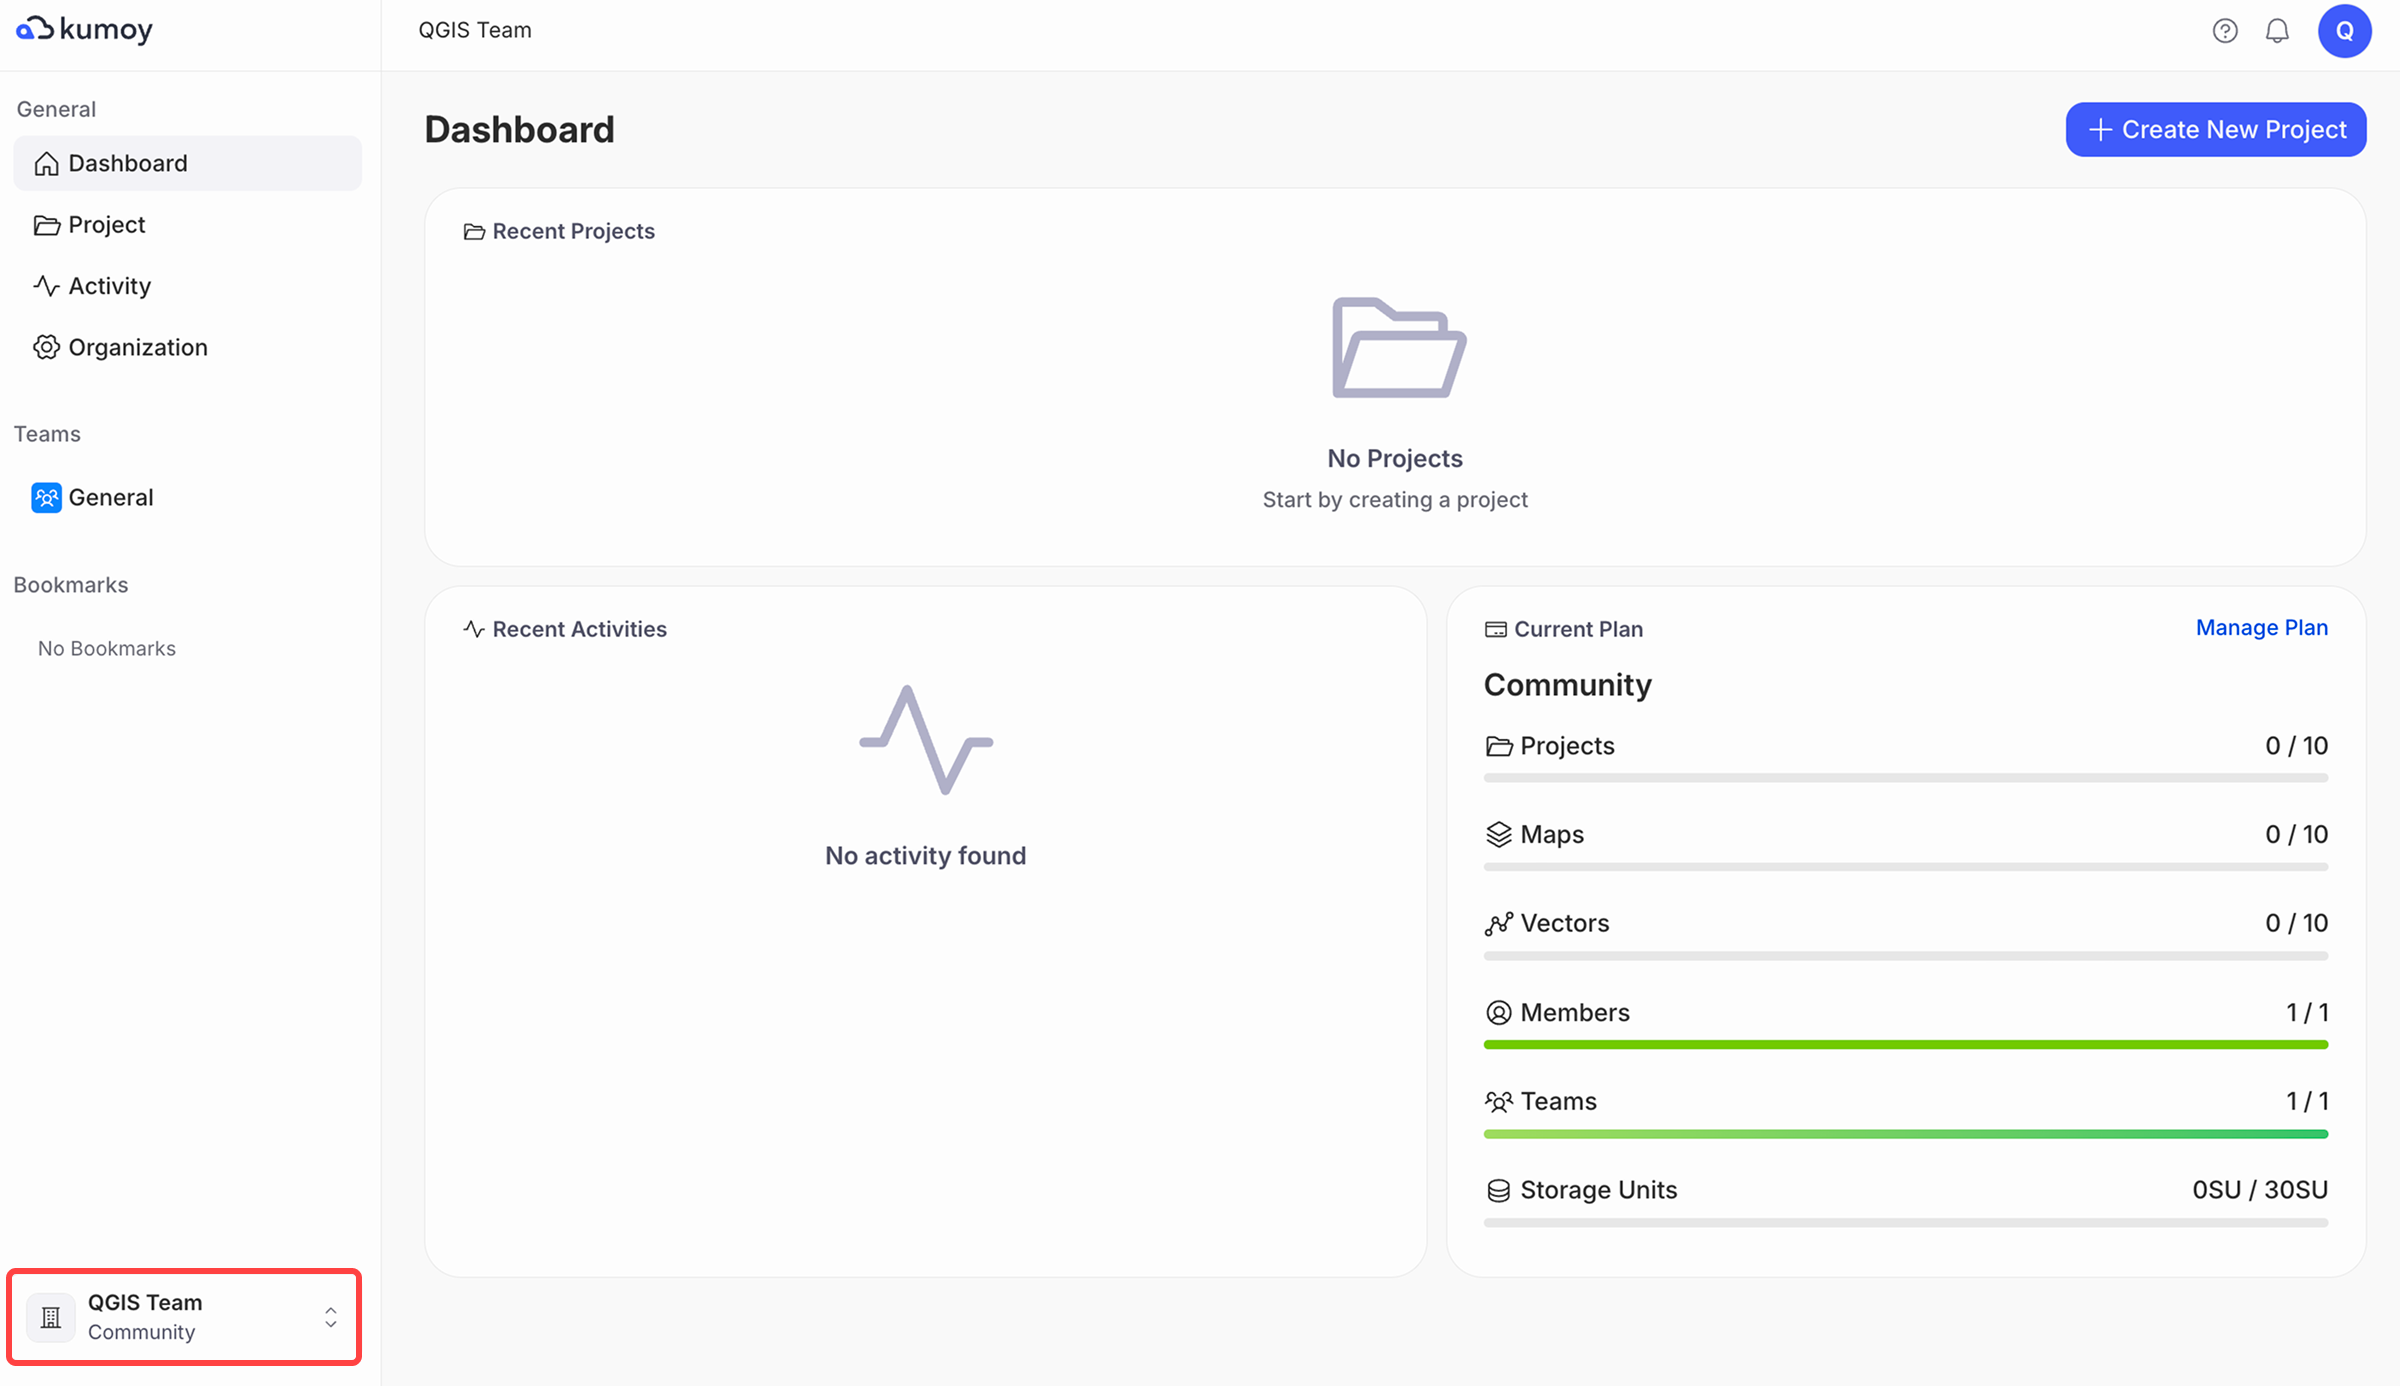
Task: Open Organization settings
Action: pyautogui.click(x=137, y=347)
